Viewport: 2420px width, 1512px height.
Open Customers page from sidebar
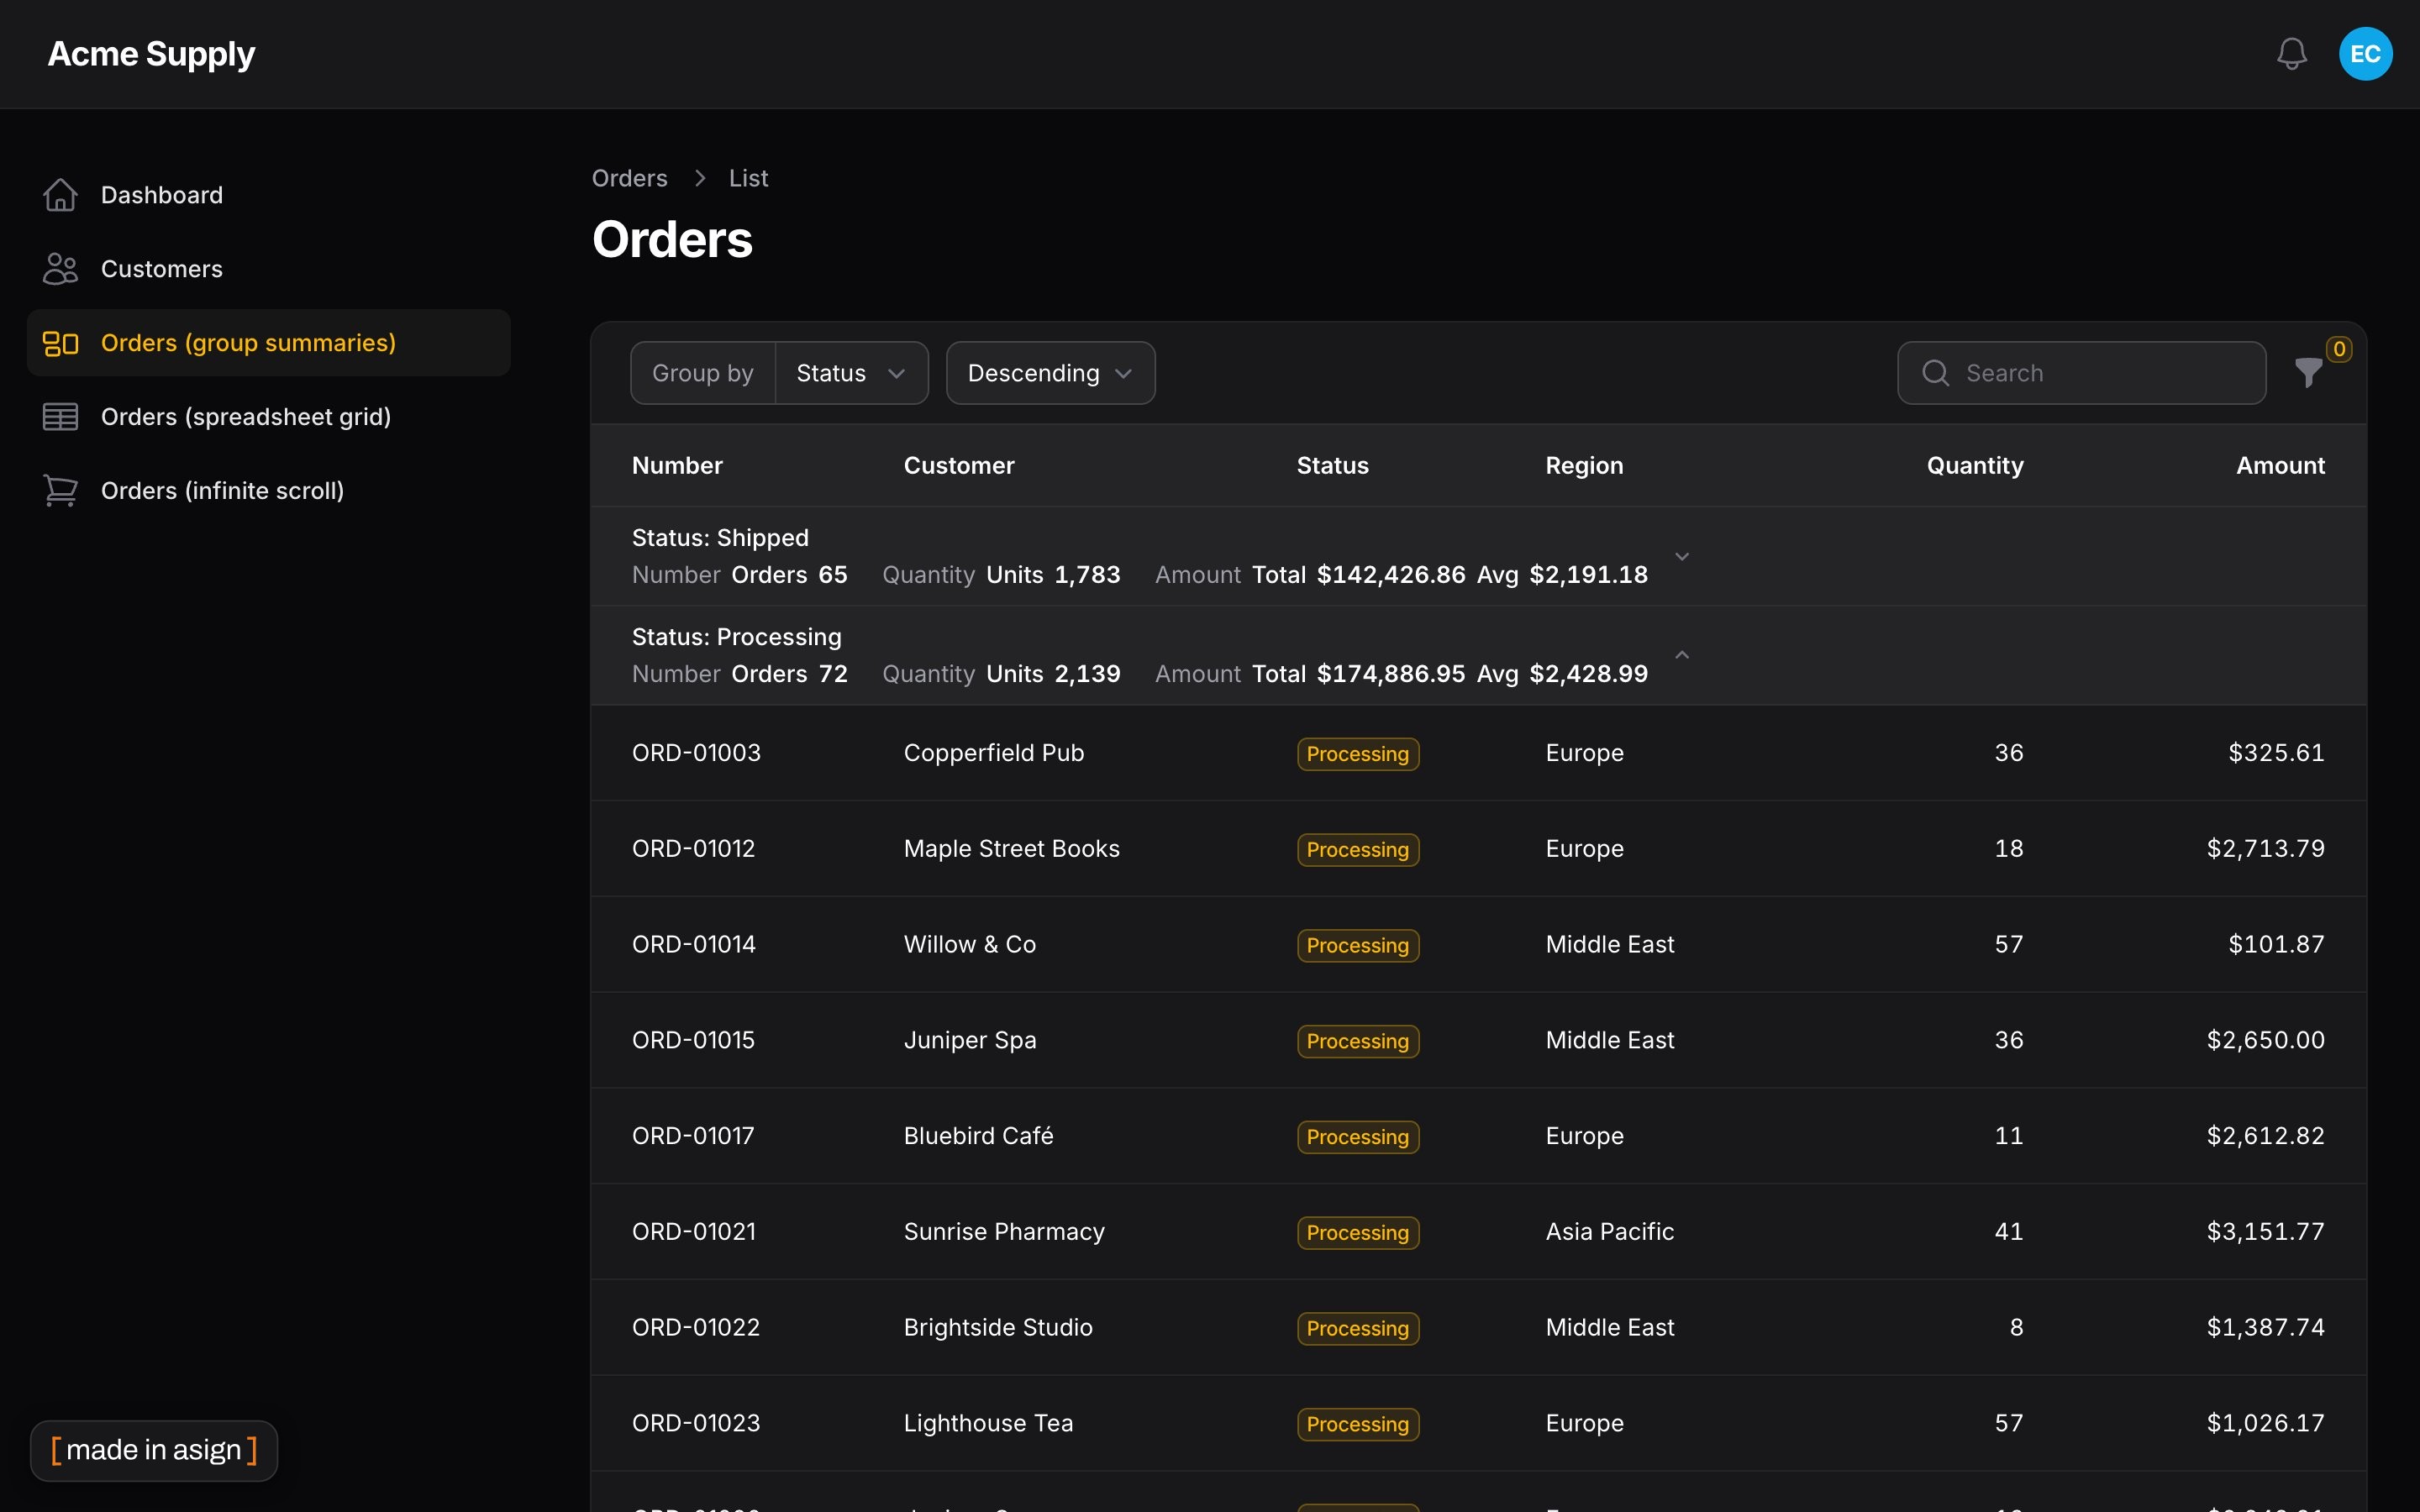(269, 269)
